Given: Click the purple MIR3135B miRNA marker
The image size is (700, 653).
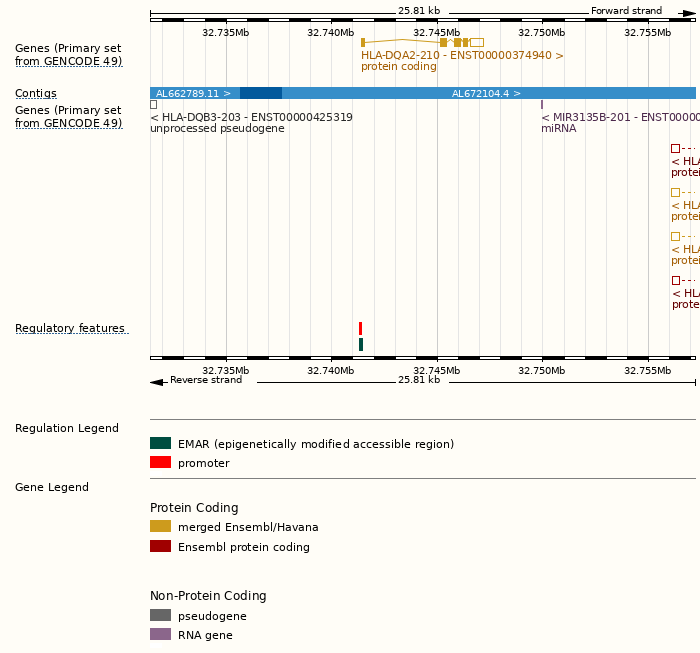Looking at the screenshot, I should pyautogui.click(x=542, y=104).
